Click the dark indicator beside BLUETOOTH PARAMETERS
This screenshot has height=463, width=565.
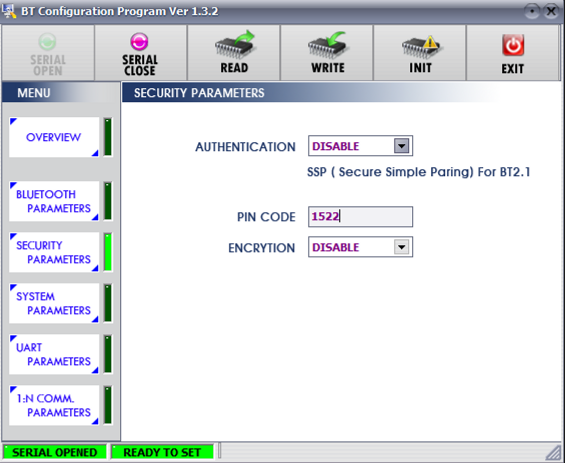108,201
